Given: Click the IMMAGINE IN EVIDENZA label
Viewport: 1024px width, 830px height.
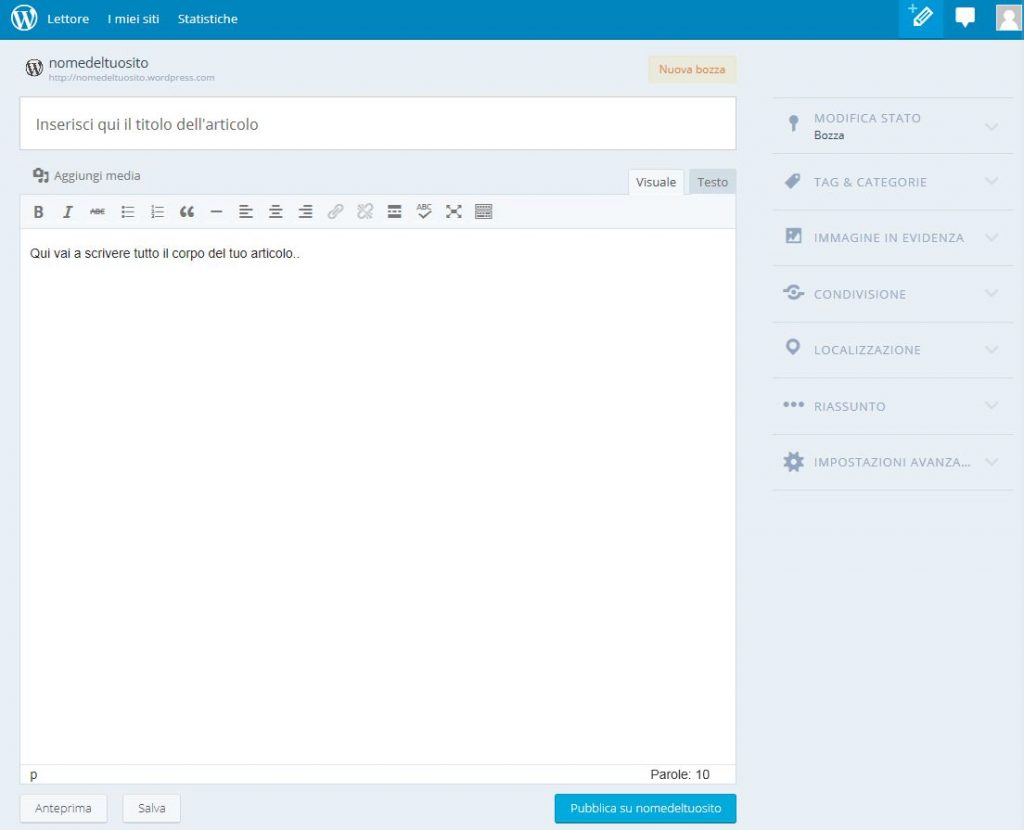Looking at the screenshot, I should point(889,238).
